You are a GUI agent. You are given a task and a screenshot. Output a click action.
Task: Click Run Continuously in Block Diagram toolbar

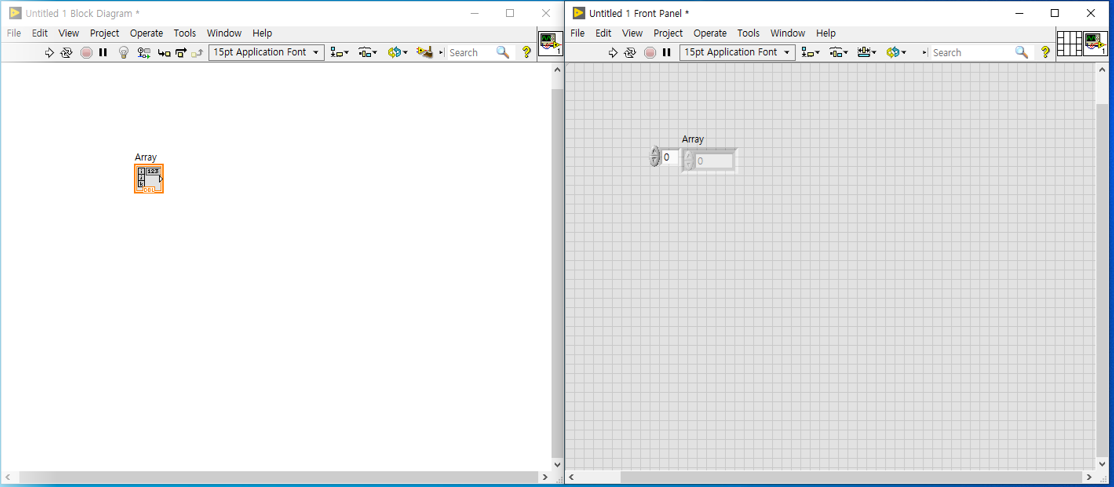pos(66,53)
